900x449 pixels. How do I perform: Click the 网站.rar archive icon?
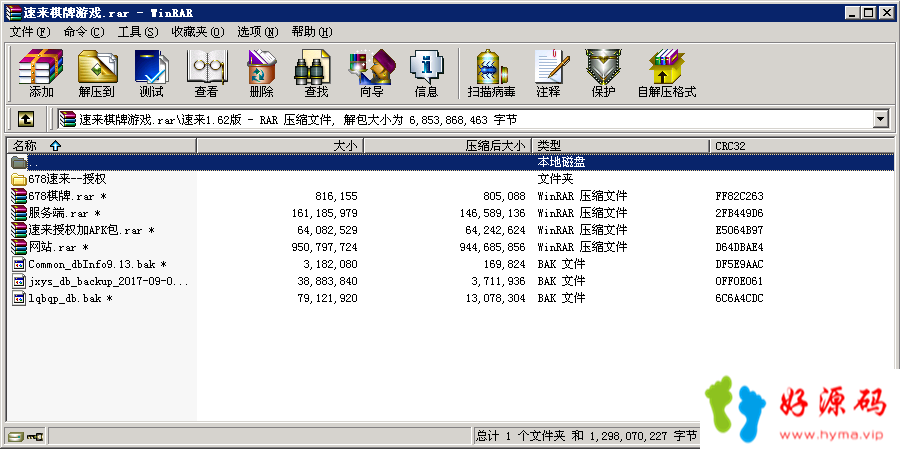(x=19, y=247)
